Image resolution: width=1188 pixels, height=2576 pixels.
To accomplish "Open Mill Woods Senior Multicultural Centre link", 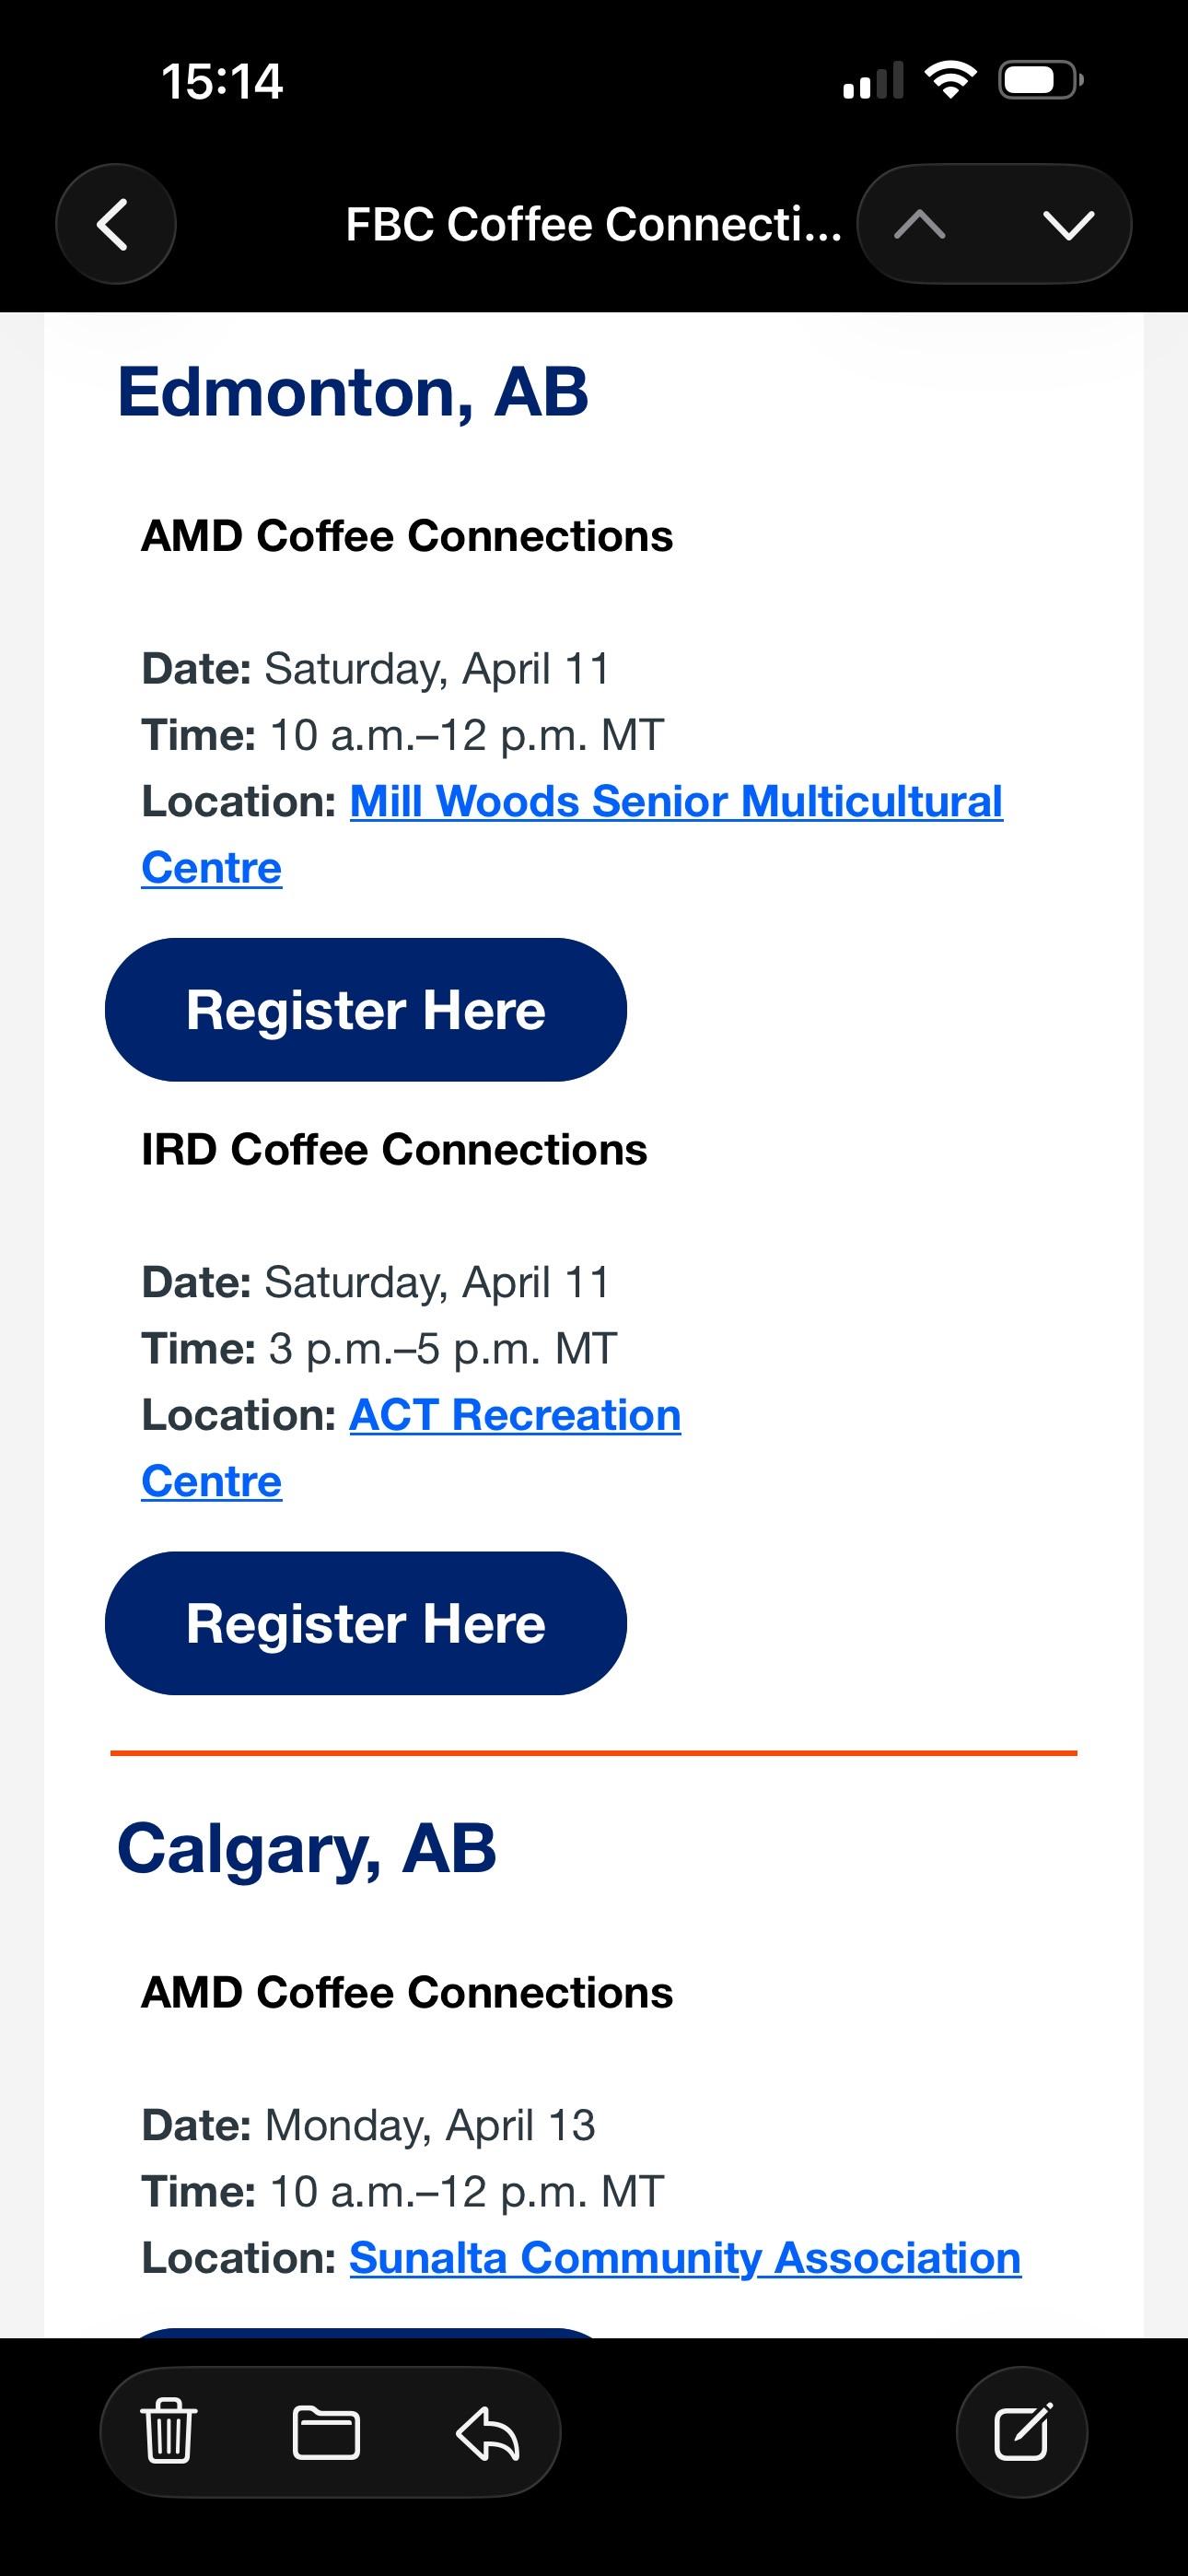I will 675,802.
